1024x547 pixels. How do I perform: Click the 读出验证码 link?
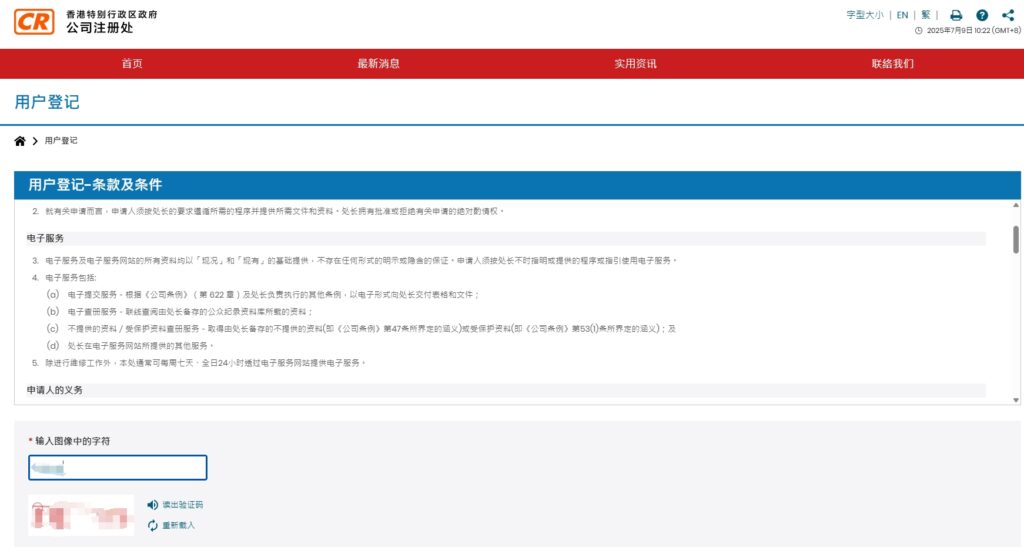coord(182,505)
